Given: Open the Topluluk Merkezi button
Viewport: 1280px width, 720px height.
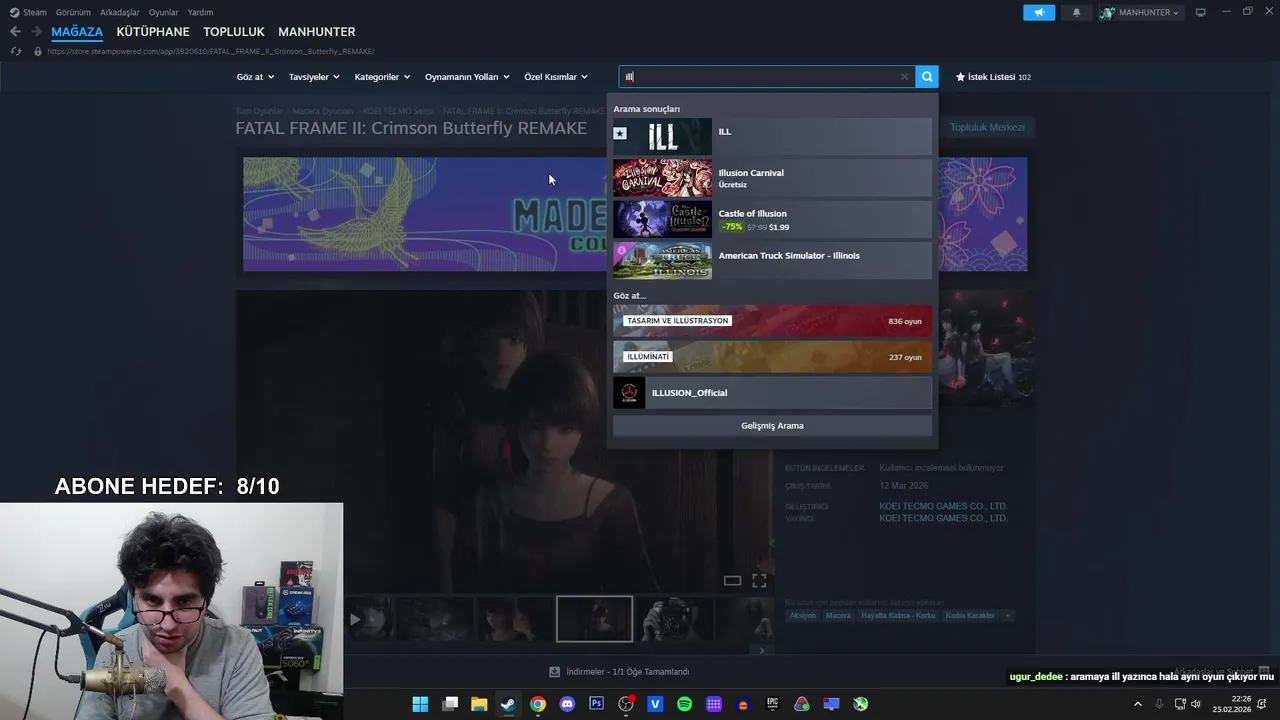Looking at the screenshot, I should coord(987,127).
